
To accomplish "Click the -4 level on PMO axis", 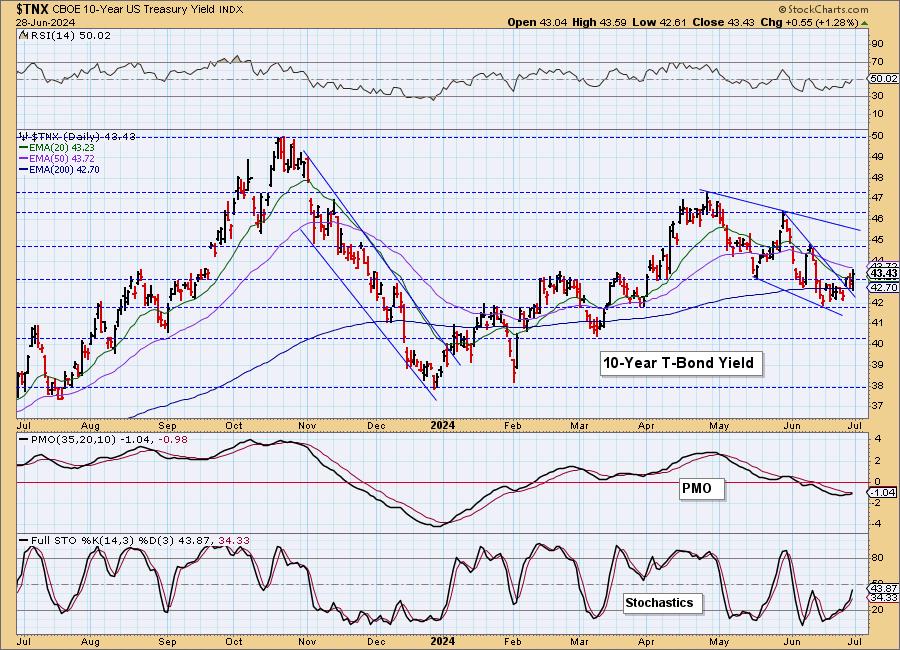I will point(876,524).
